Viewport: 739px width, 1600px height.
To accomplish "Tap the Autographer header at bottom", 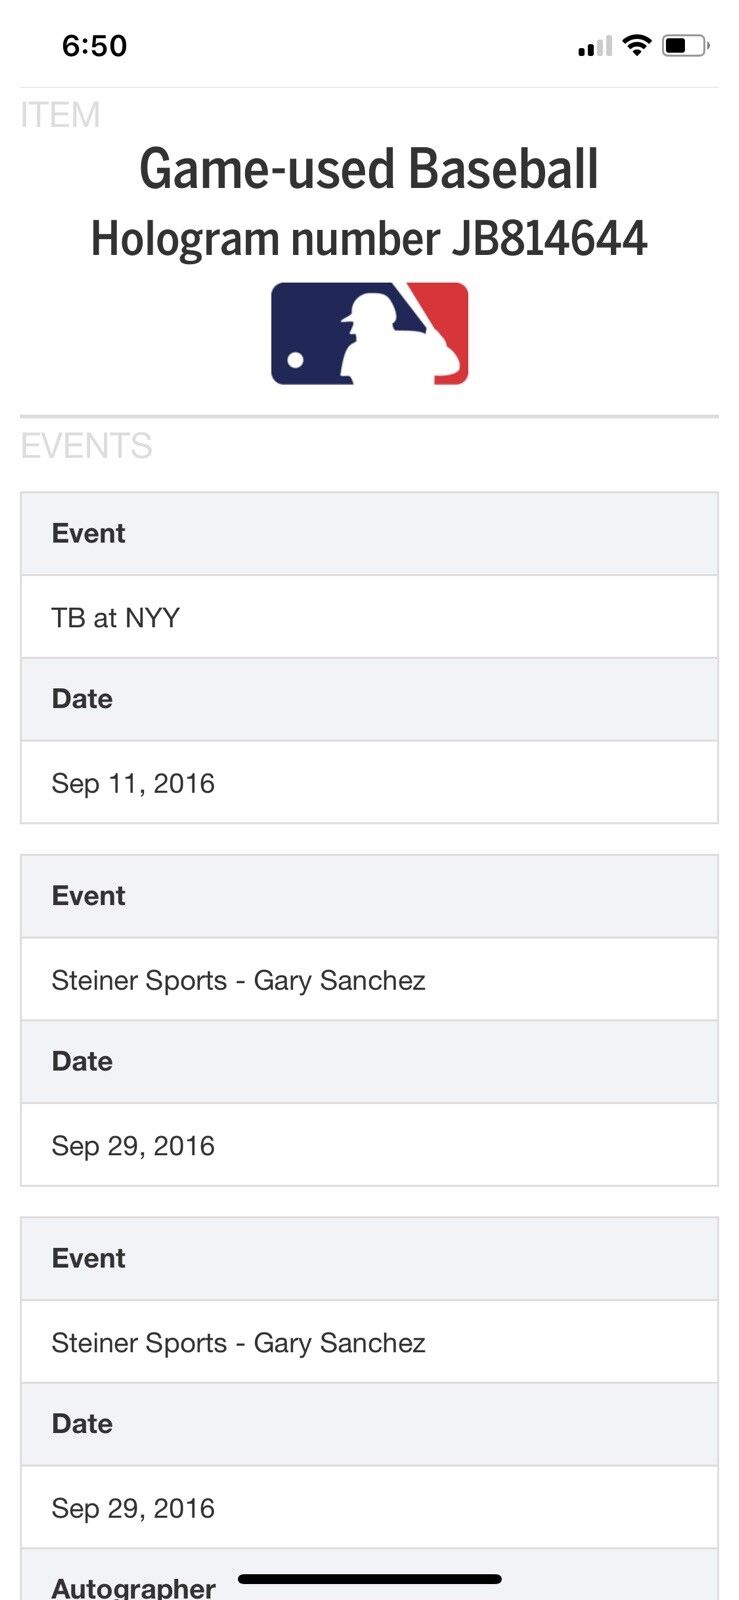I will pos(133,1586).
